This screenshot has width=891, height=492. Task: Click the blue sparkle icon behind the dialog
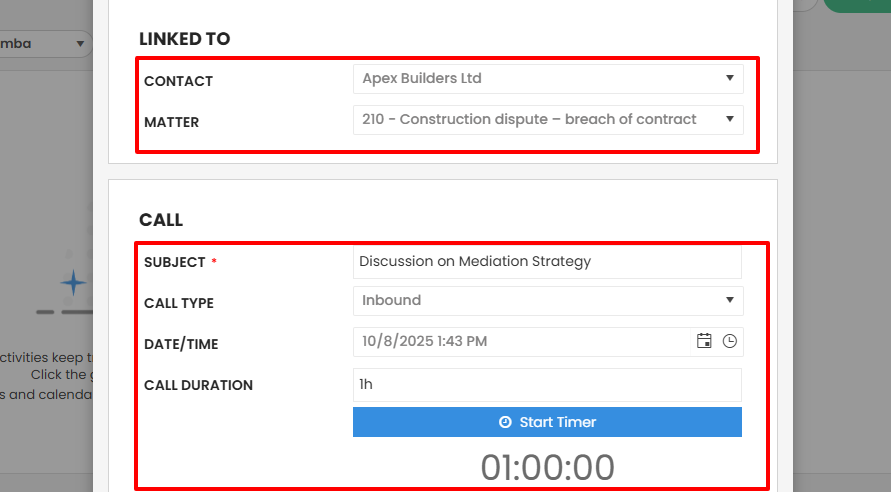74,283
